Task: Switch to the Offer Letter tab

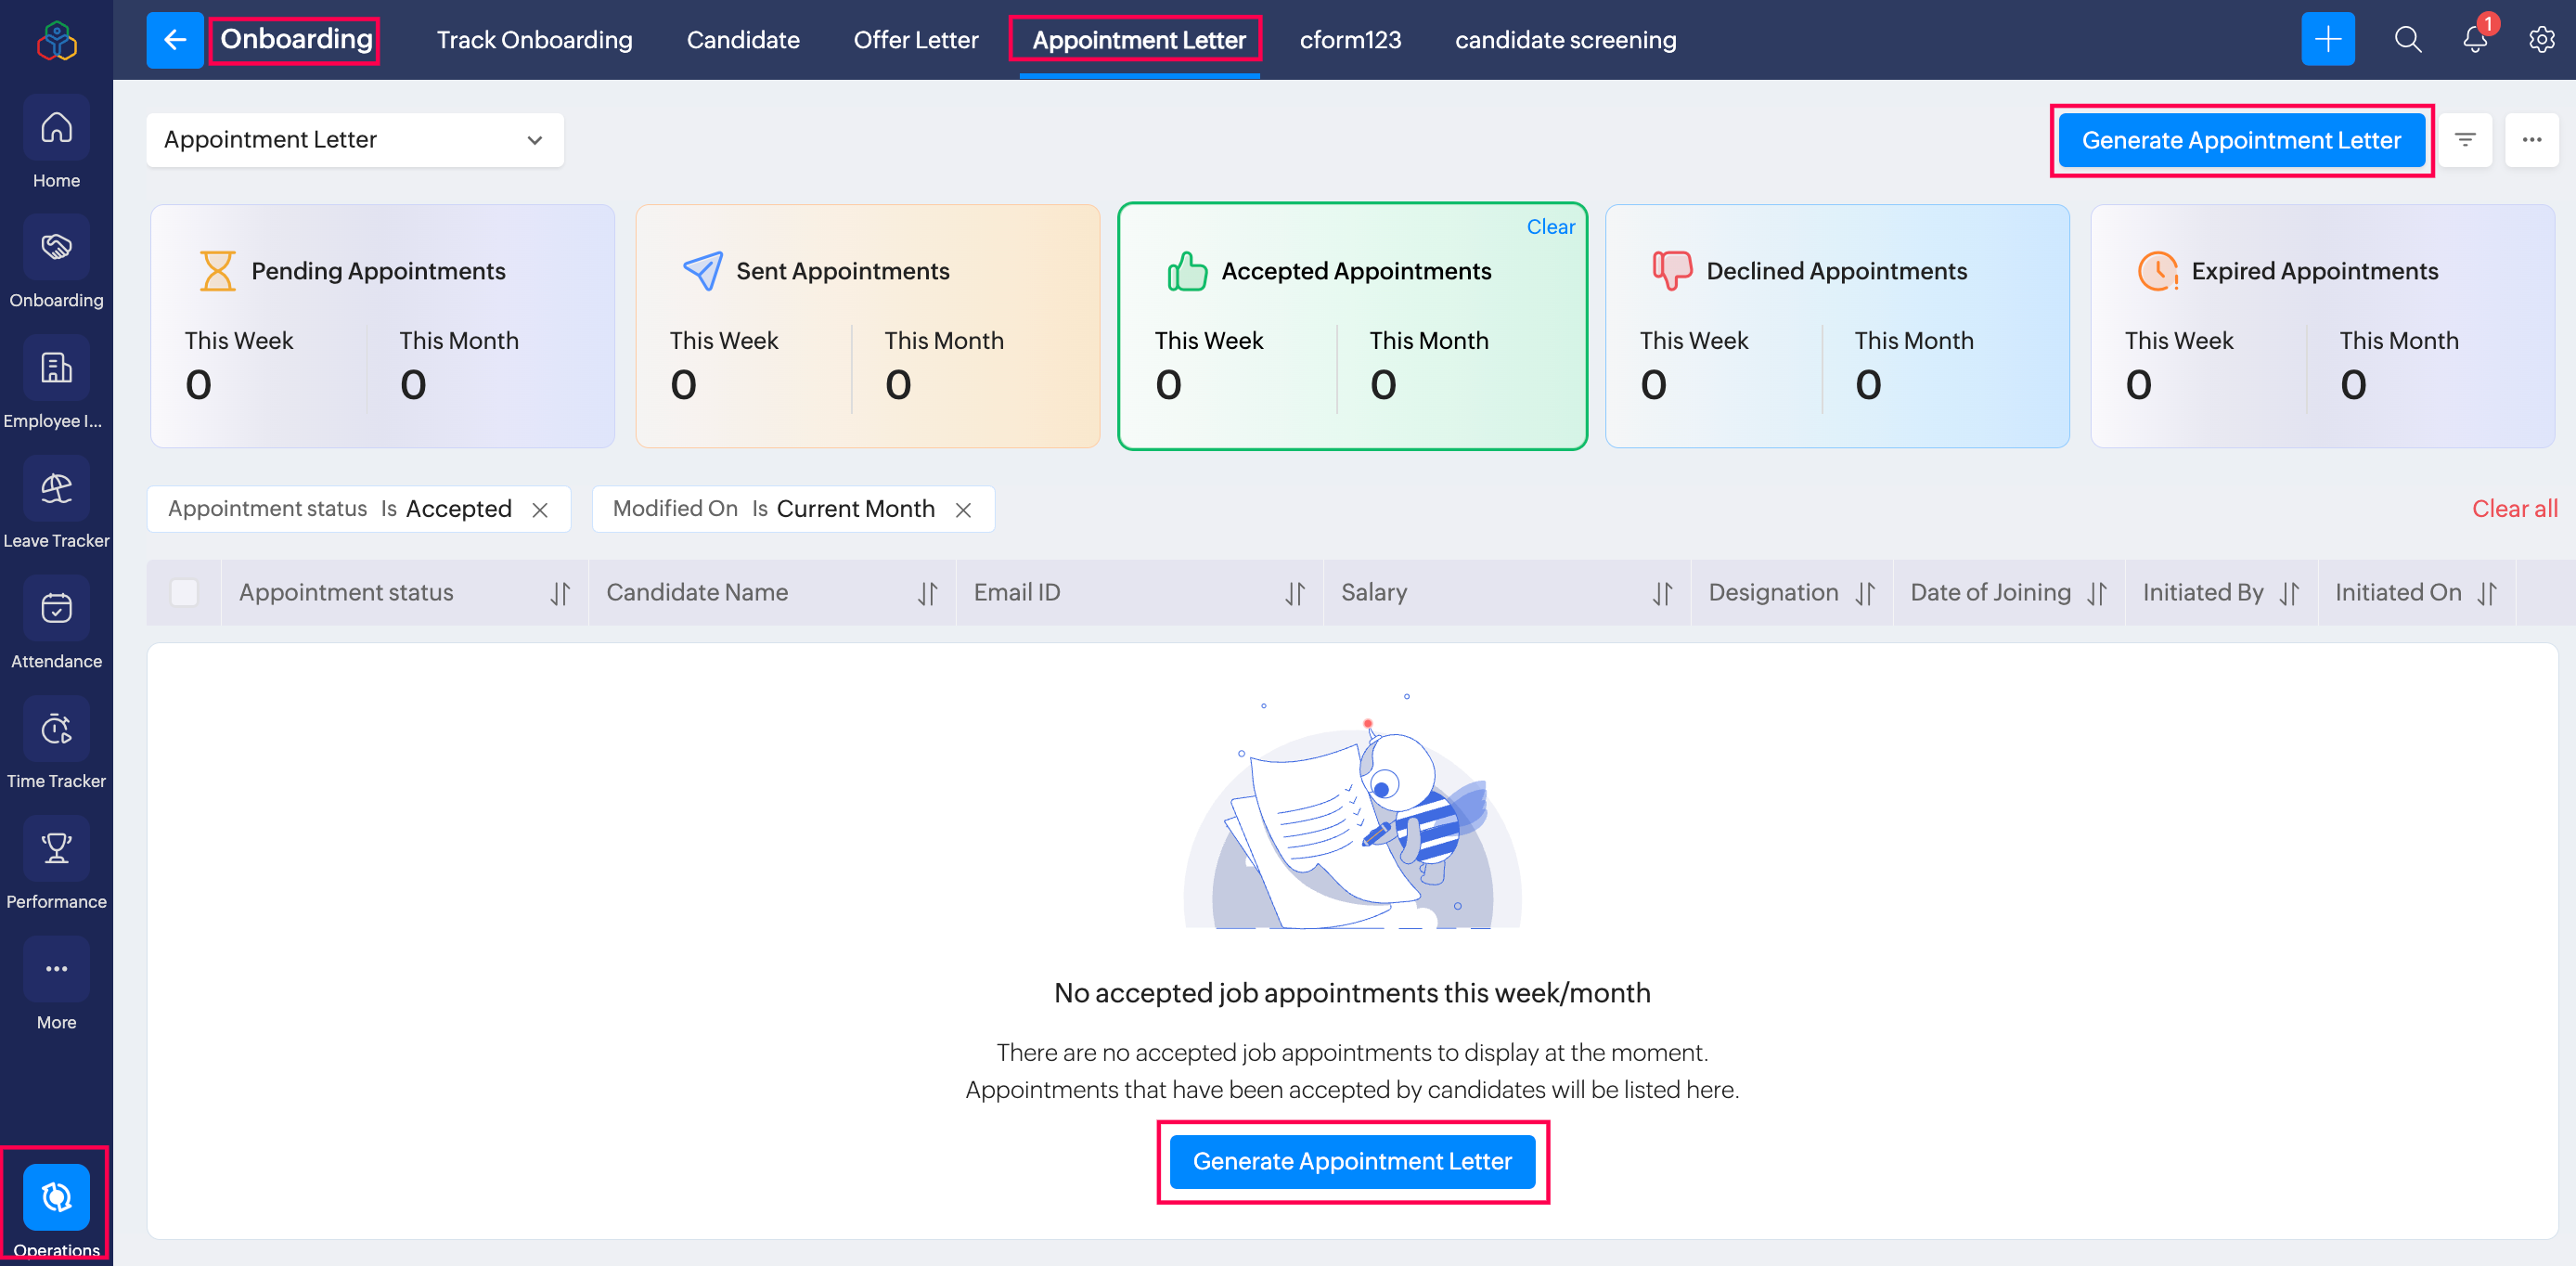Action: click(915, 40)
